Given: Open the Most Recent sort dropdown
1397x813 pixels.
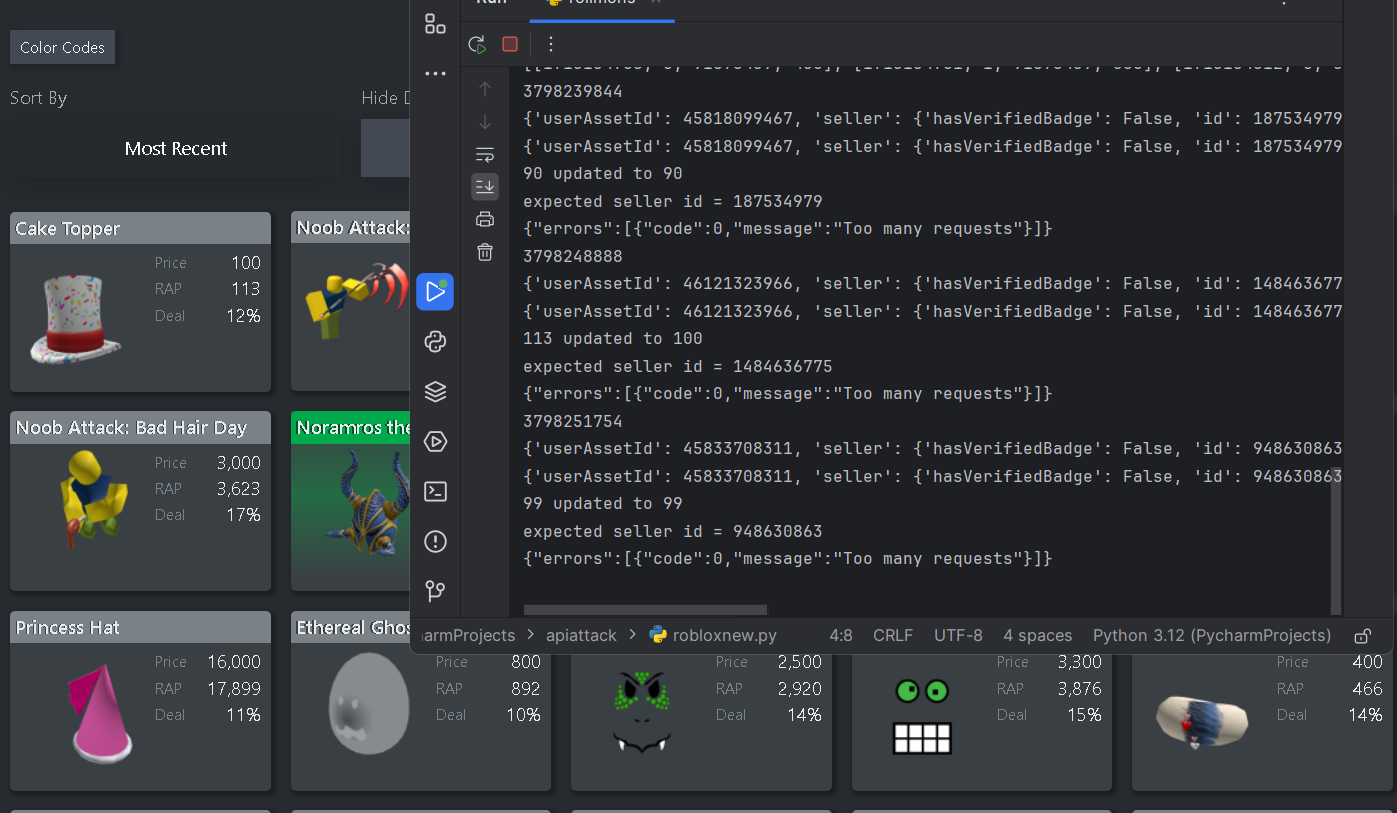Looking at the screenshot, I should [x=175, y=148].
